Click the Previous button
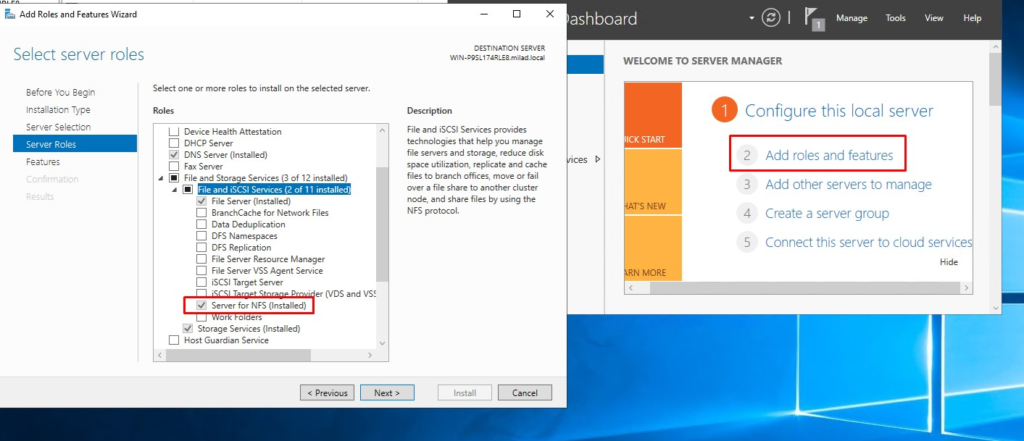Image resolution: width=1024 pixels, height=441 pixels. pos(327,393)
